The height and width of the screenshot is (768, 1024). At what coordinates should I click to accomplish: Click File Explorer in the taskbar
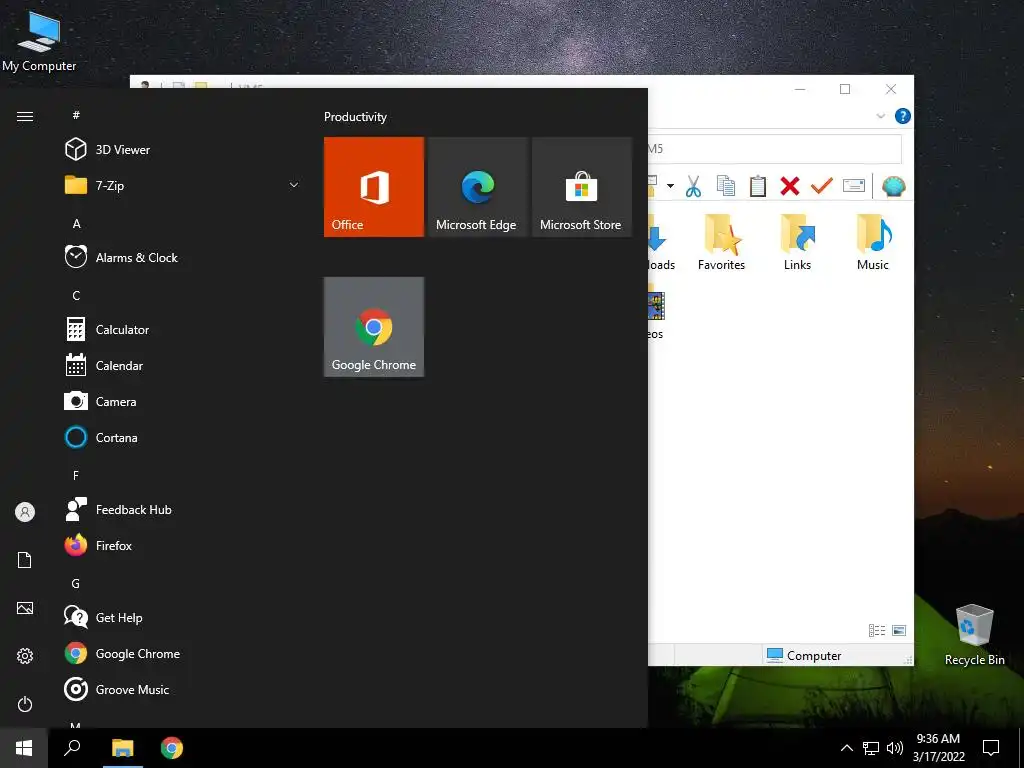tap(122, 748)
